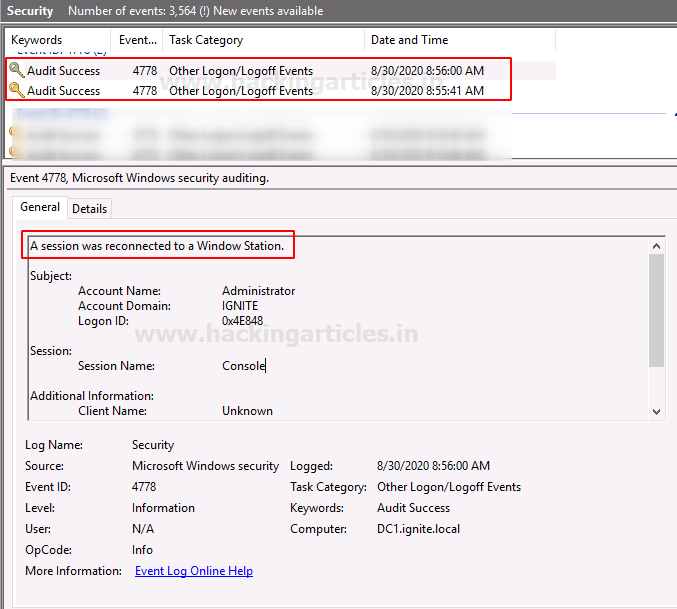The width and height of the screenshot is (677, 609).
Task: Click the 8/30/2020 8:55:41 AM date cell
Action: 427,91
